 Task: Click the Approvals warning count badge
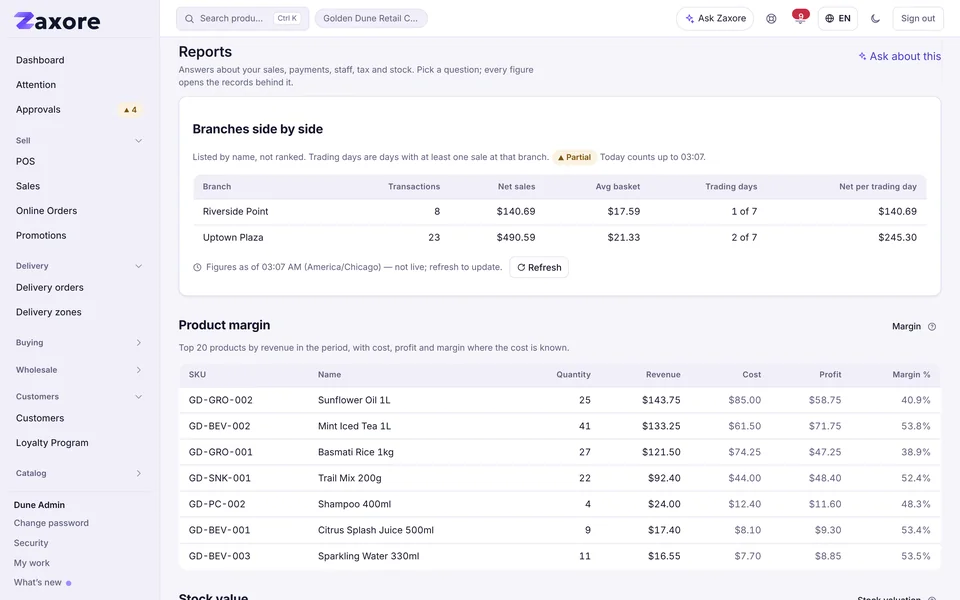click(x=130, y=110)
